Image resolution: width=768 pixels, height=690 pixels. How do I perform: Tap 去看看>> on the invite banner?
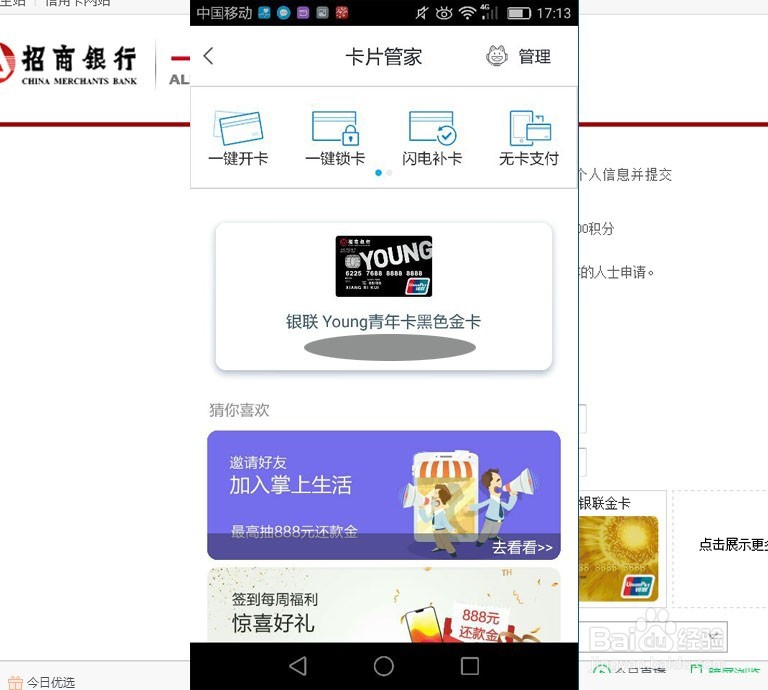[522, 547]
